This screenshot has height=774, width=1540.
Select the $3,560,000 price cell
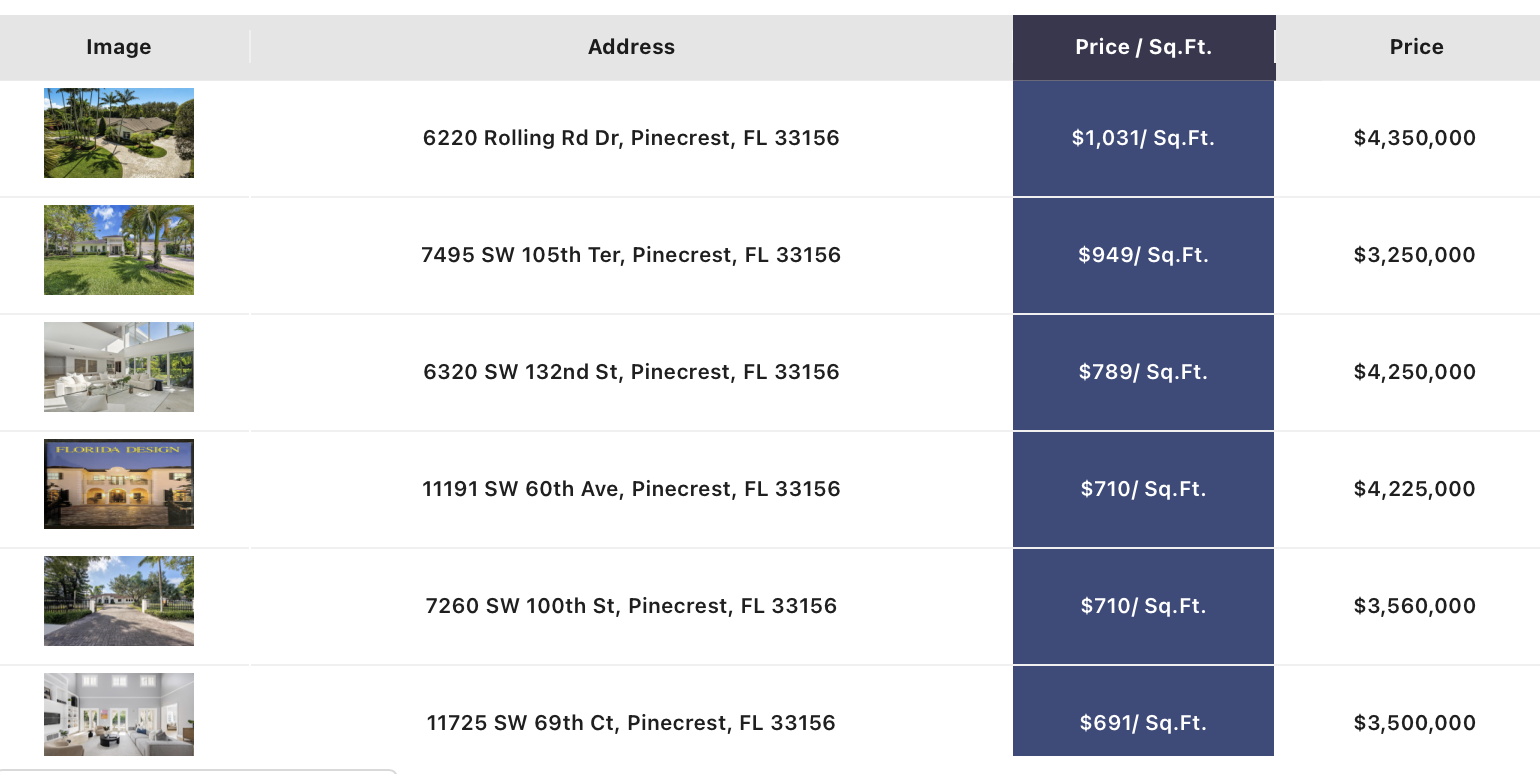click(x=1415, y=606)
